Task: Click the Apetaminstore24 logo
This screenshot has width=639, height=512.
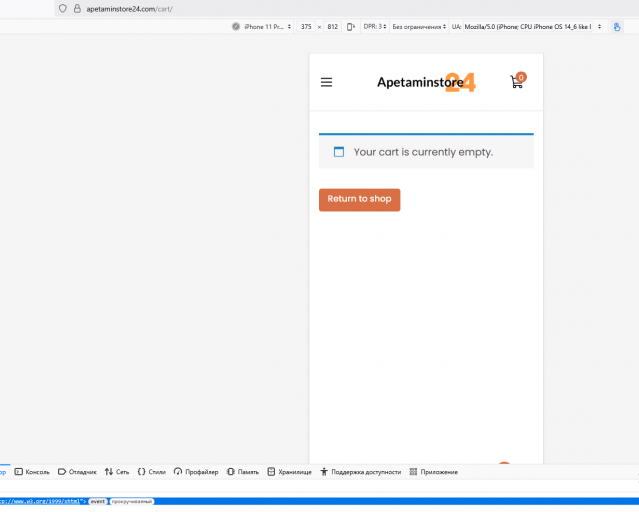Action: (x=426, y=83)
